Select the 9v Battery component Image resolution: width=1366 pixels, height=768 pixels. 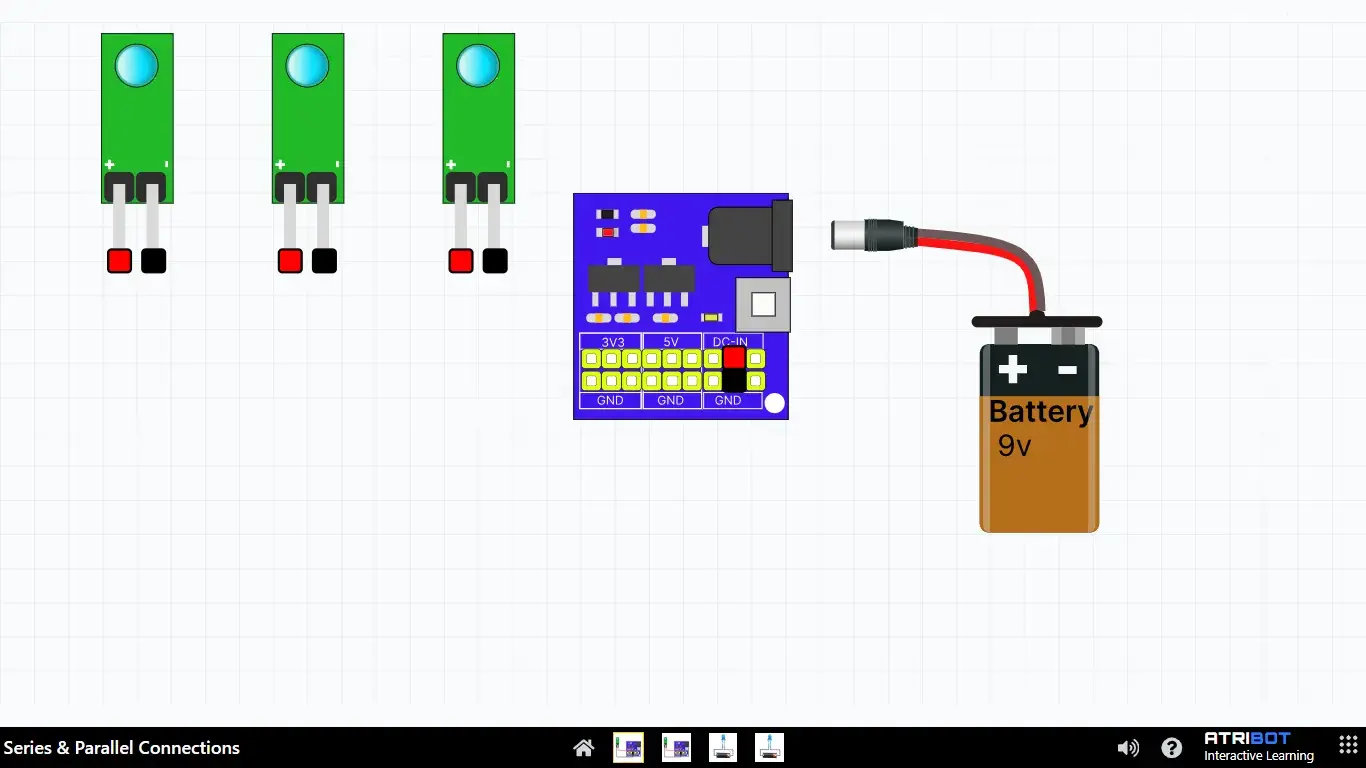pos(1039,438)
